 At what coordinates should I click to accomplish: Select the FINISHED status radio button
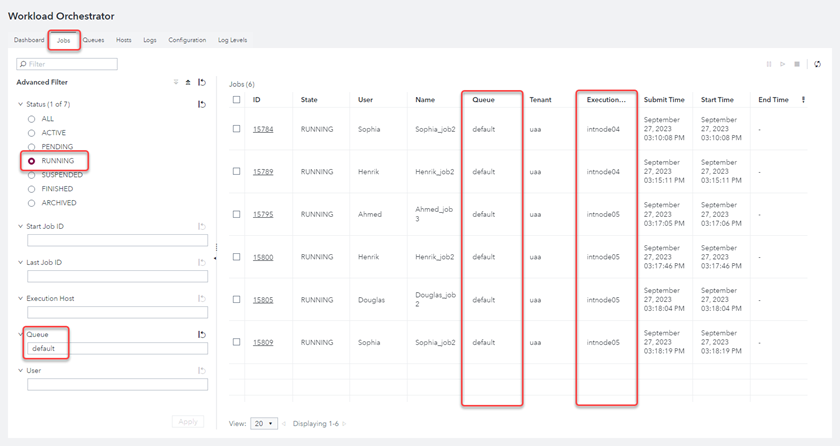(x=32, y=189)
